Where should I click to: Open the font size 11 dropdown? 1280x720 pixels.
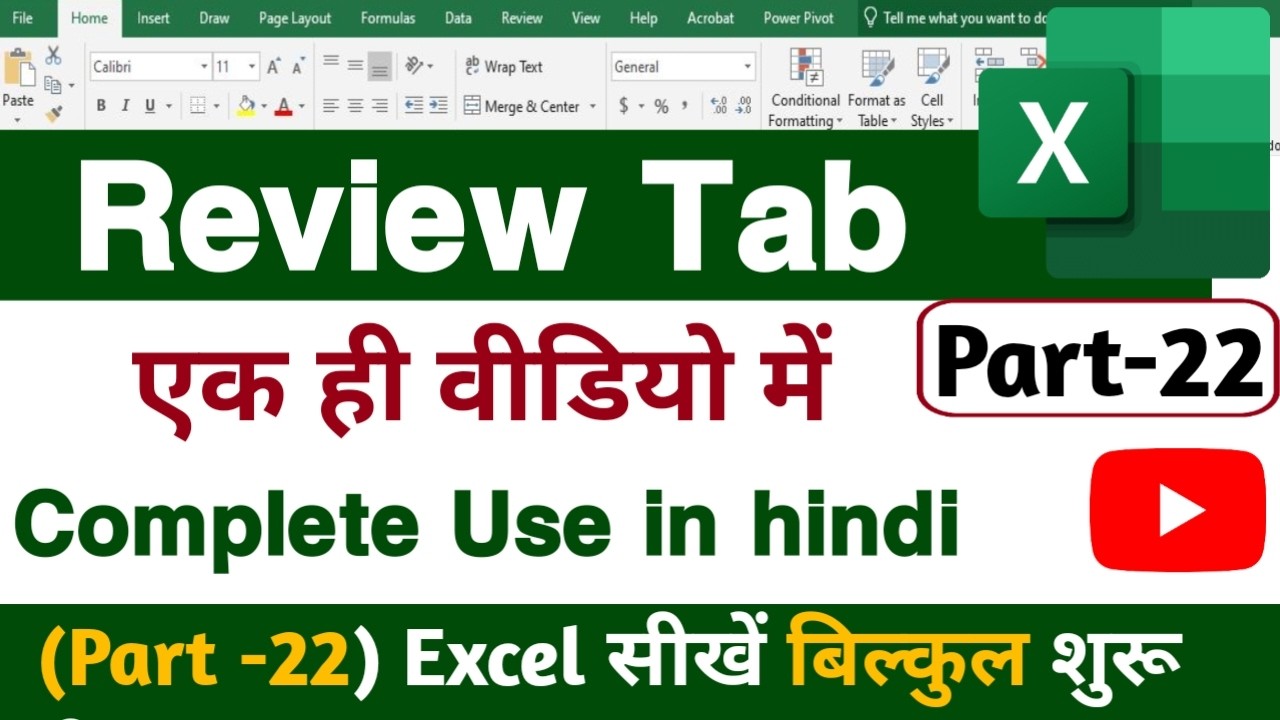click(x=252, y=67)
